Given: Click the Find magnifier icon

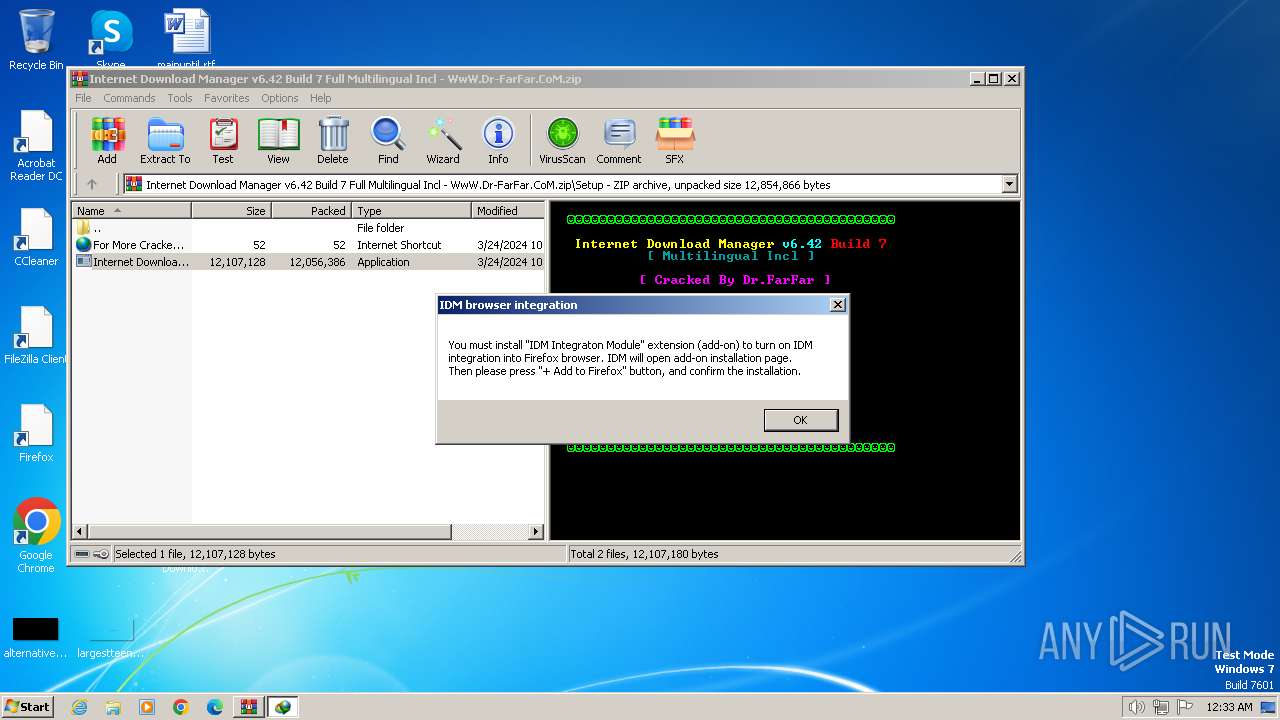Looking at the screenshot, I should [388, 140].
